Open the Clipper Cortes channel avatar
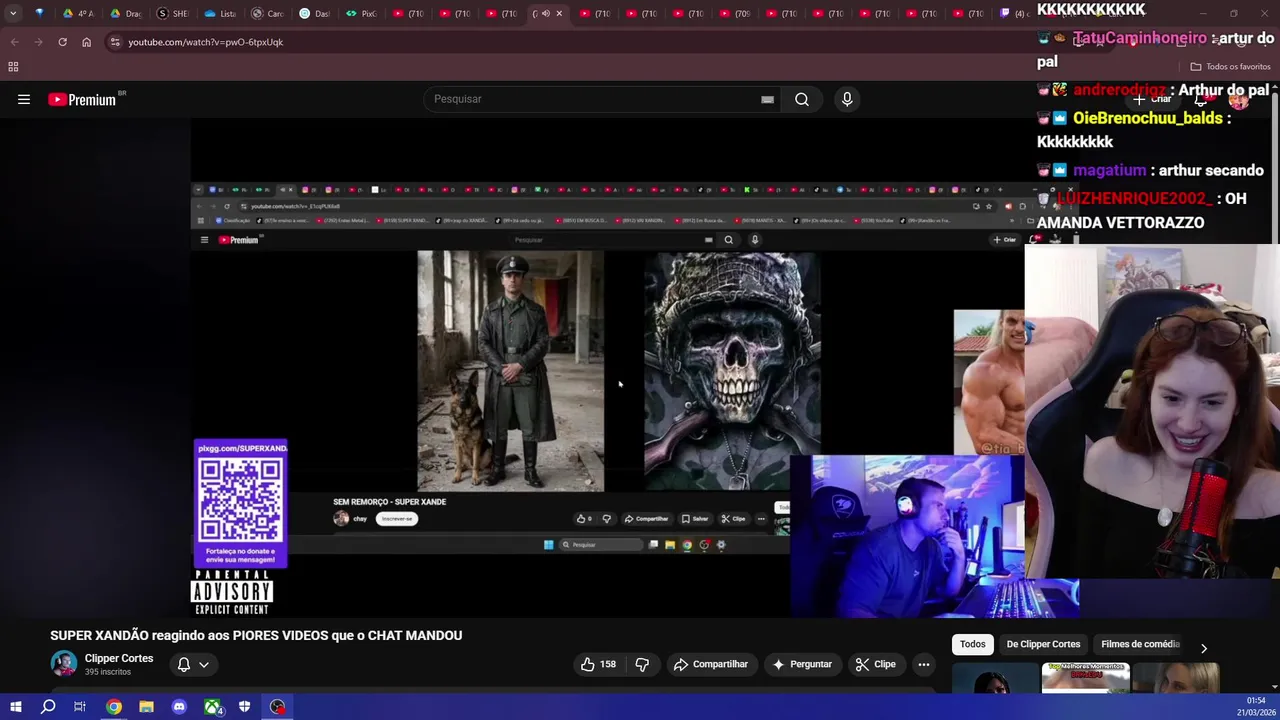 point(63,664)
